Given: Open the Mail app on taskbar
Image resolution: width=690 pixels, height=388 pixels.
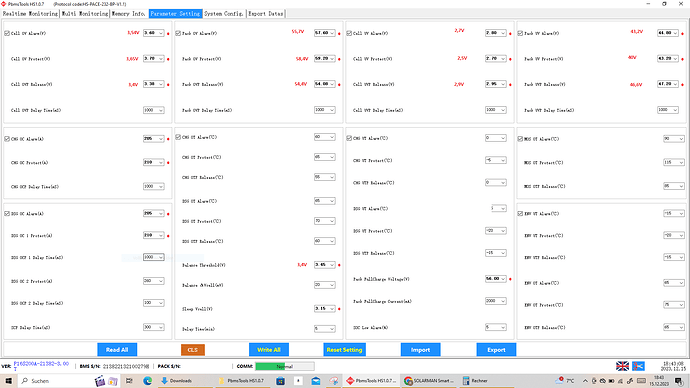Looking at the screenshot, I should pyautogui.click(x=316, y=381).
